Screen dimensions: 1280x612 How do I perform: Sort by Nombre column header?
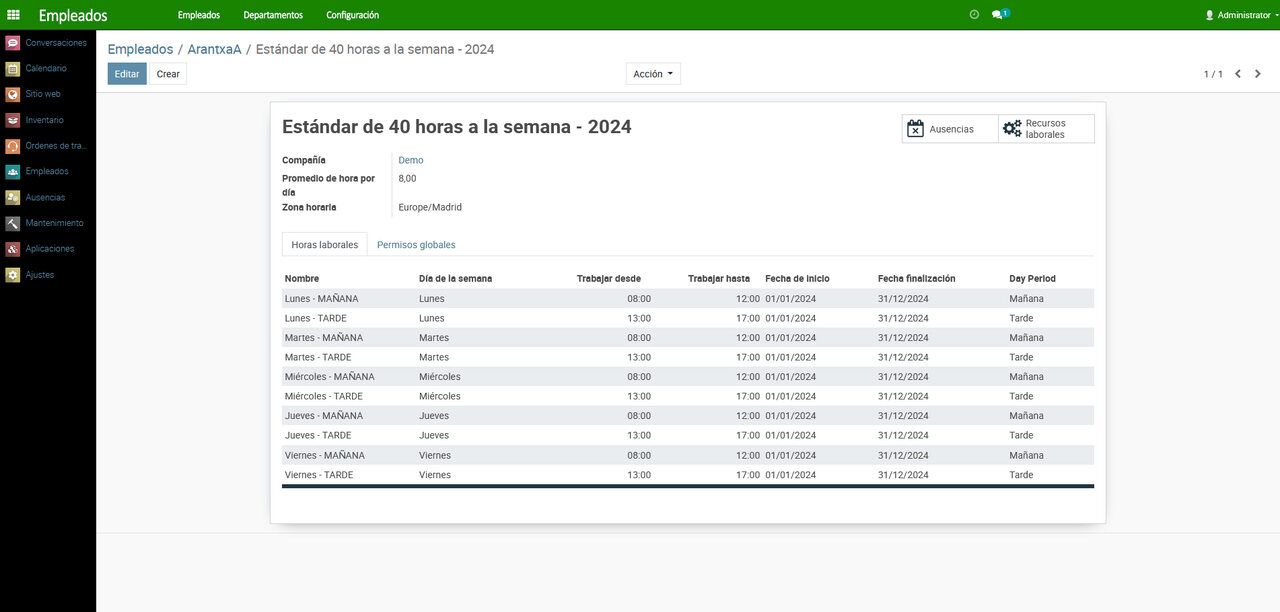click(x=302, y=279)
